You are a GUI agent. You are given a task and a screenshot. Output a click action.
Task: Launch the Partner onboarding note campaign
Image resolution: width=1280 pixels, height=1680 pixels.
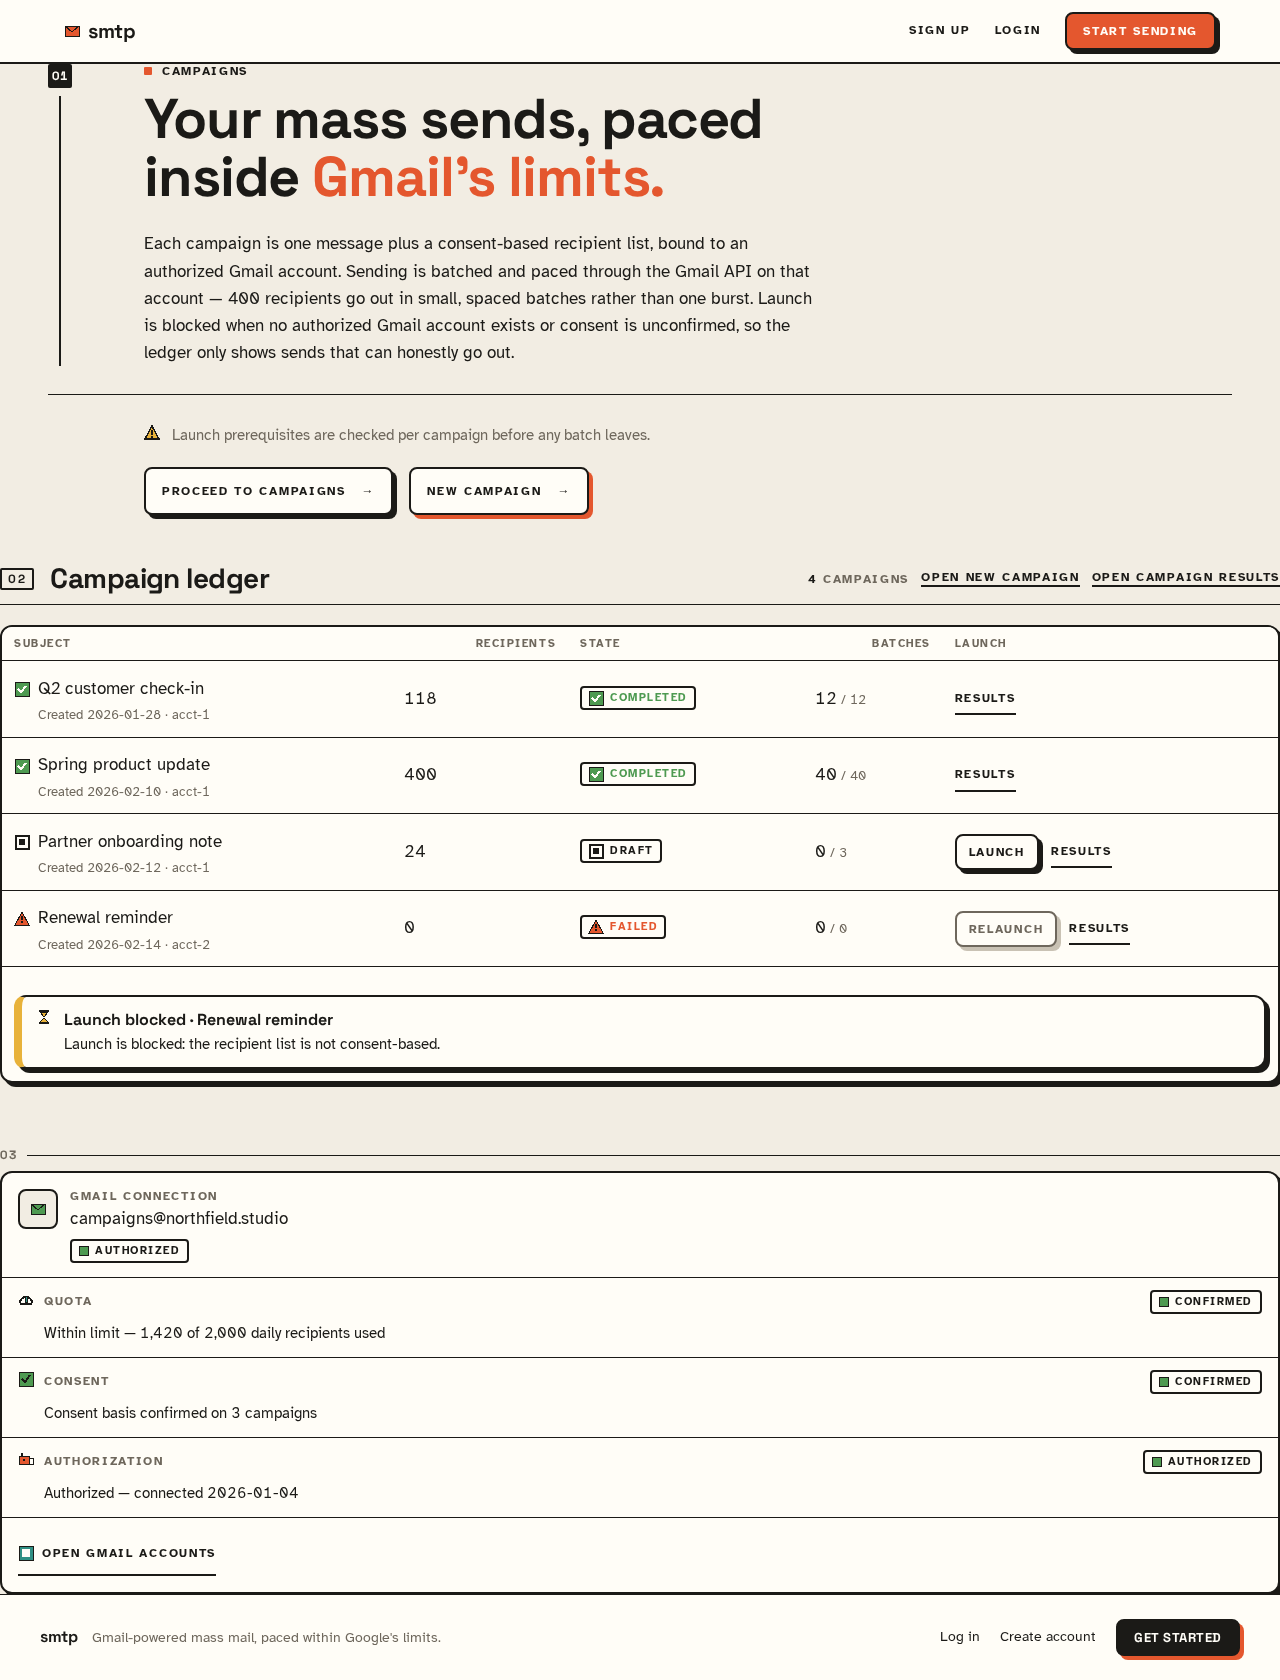coord(997,852)
